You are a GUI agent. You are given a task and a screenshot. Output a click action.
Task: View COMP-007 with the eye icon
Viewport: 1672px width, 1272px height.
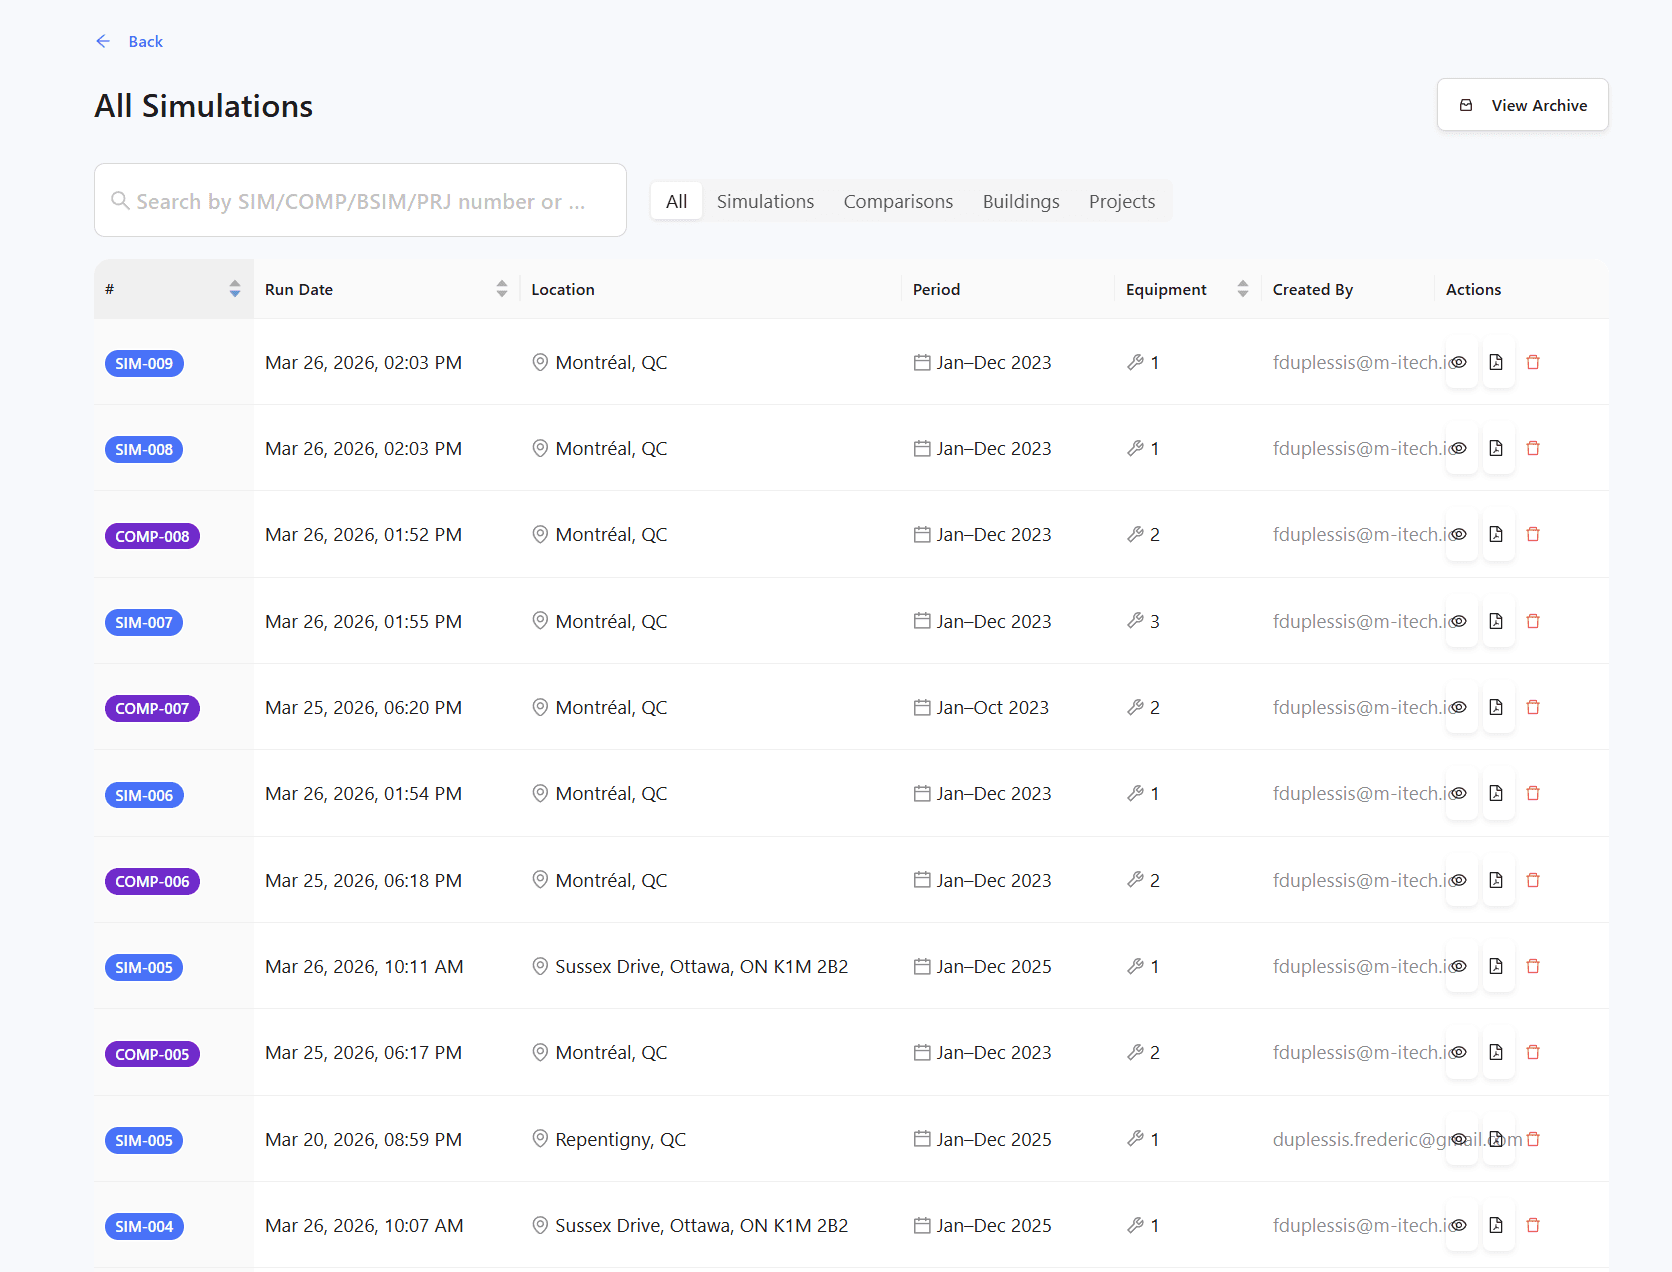click(x=1460, y=707)
